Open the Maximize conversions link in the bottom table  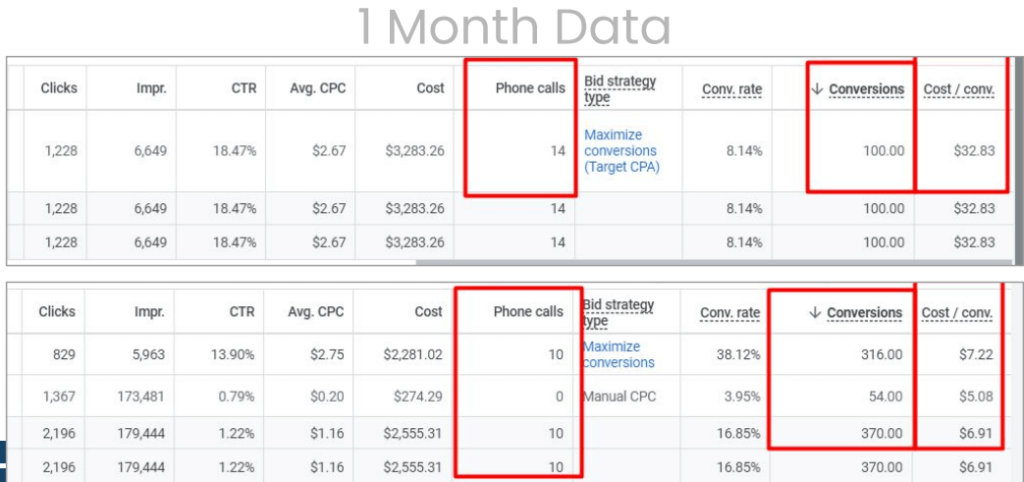pos(619,354)
